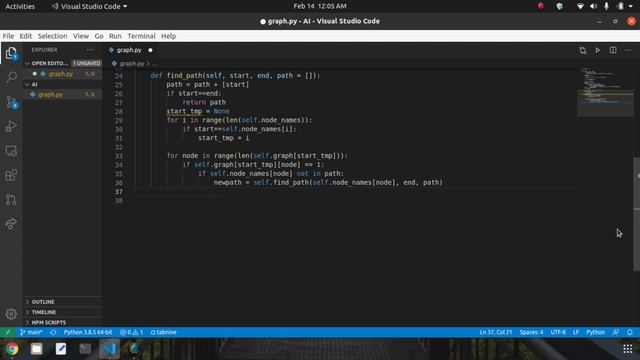The width and height of the screenshot is (640, 360).
Task: Open the Run and Debug view
Action: [11, 126]
